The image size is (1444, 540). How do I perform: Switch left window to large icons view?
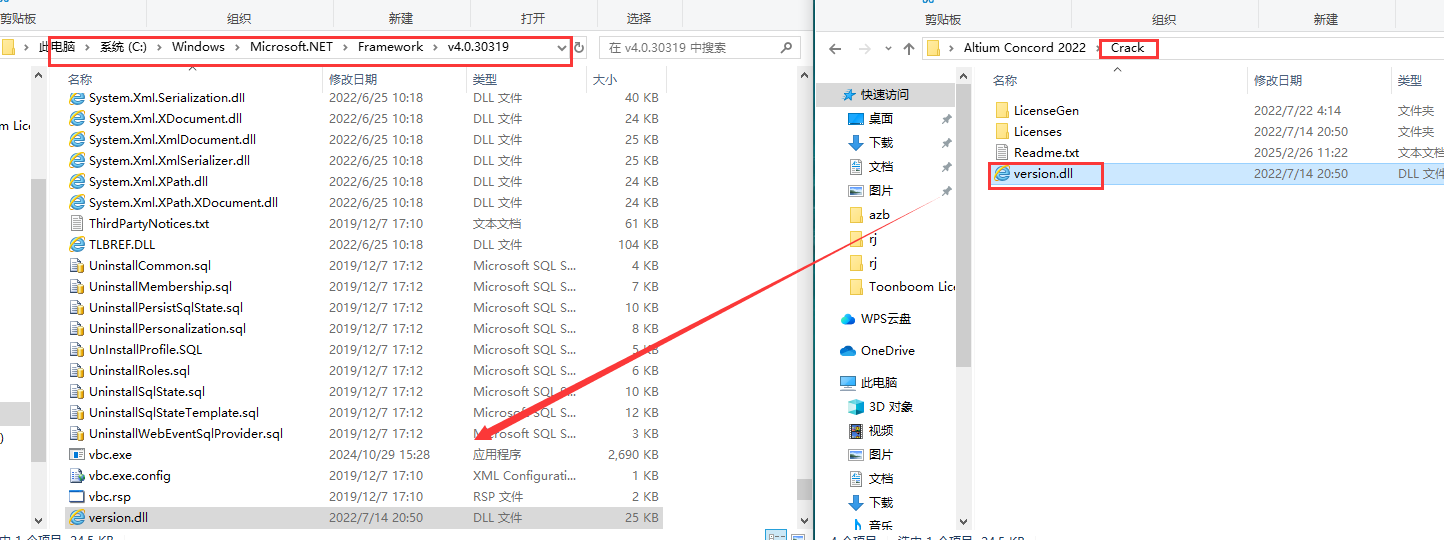(x=796, y=536)
